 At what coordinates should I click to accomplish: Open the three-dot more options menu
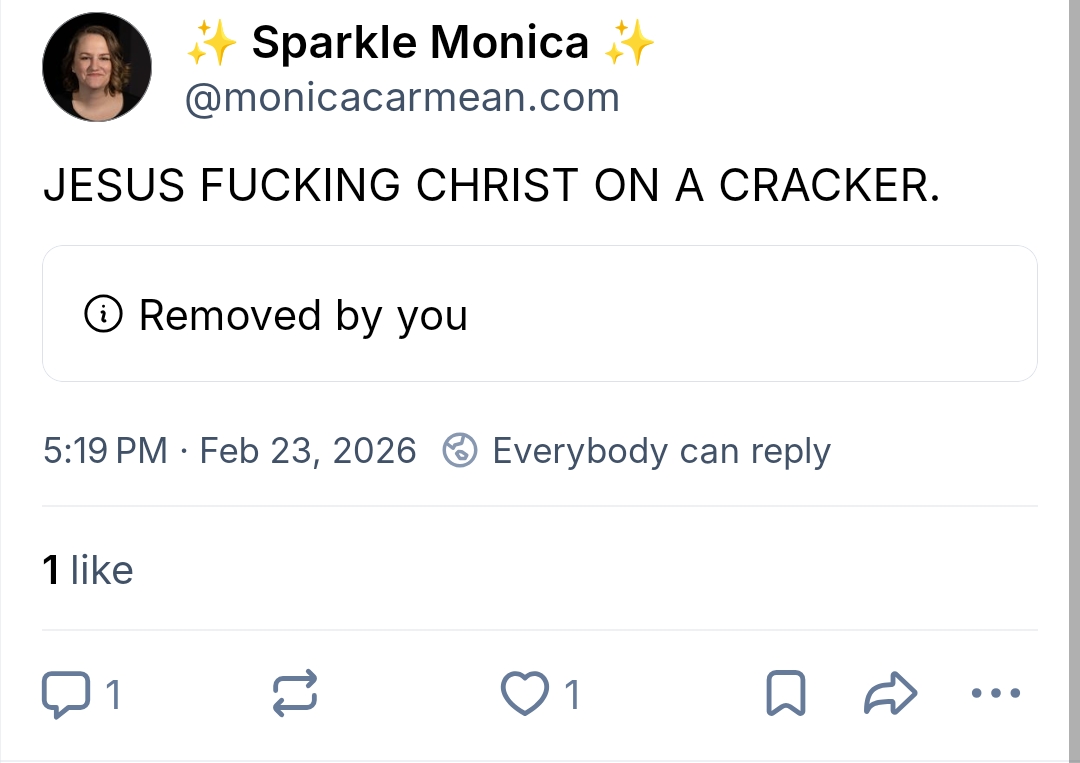coord(996,693)
